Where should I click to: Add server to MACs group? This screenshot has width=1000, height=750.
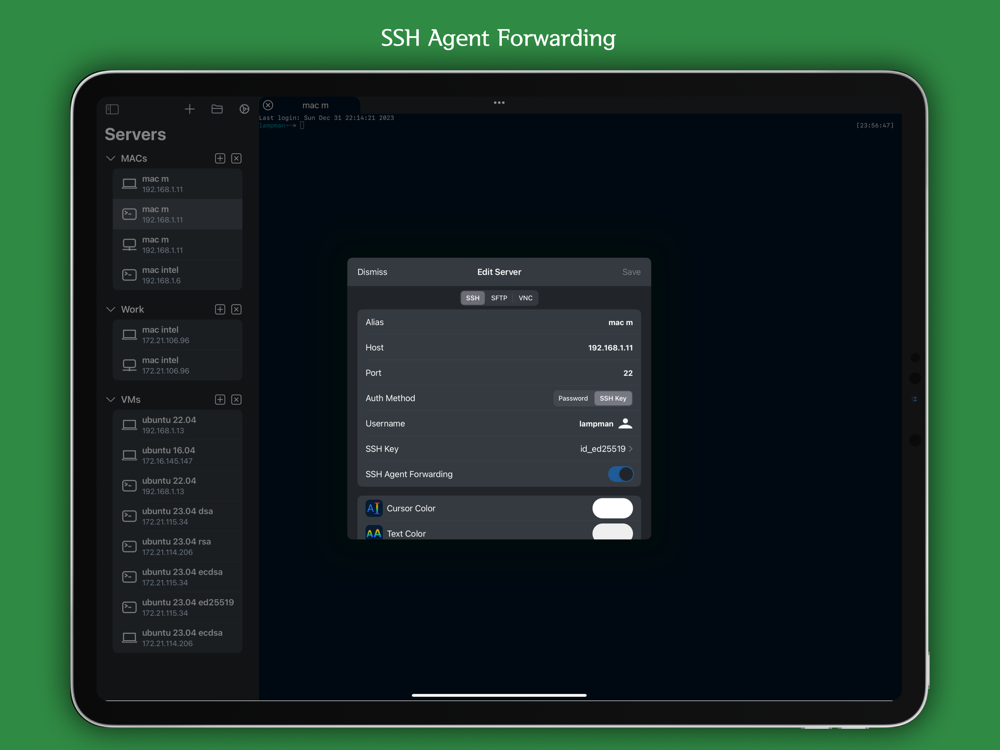point(220,158)
